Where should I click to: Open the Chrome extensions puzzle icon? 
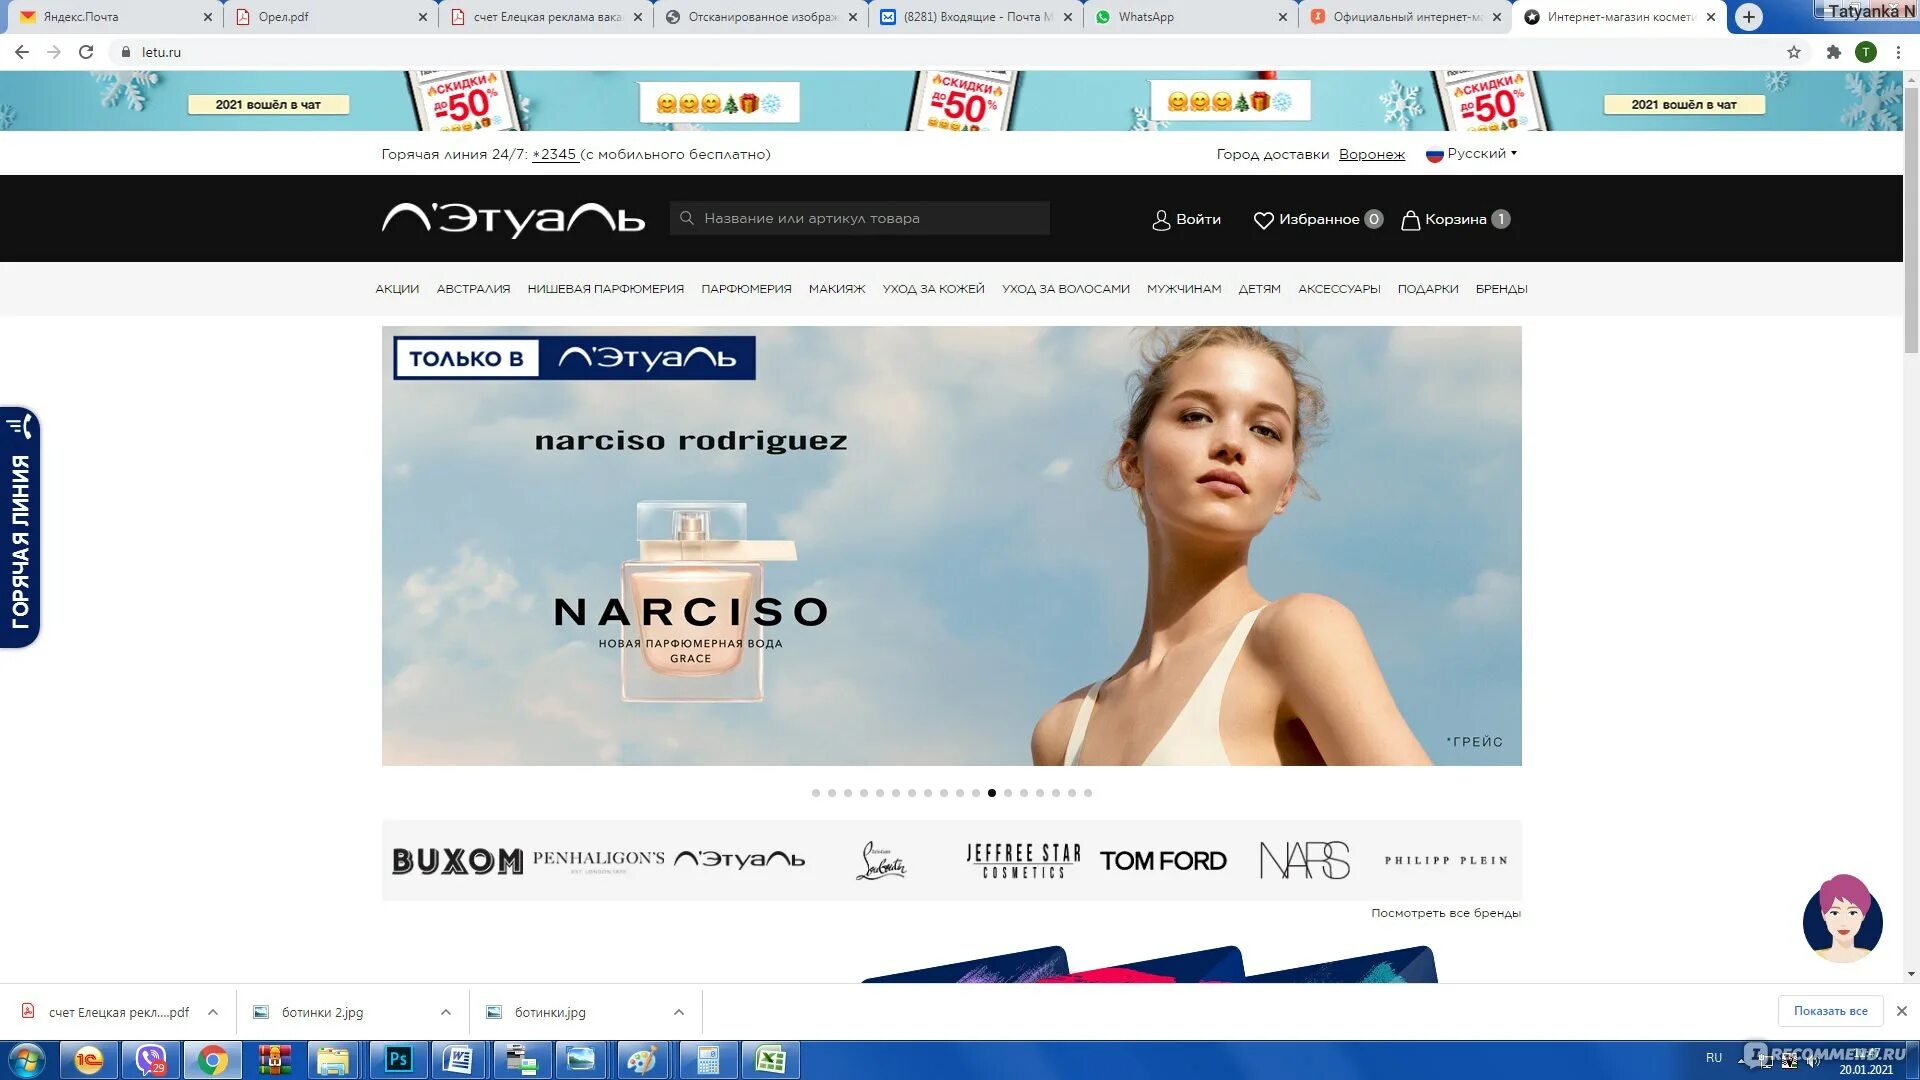pos(1833,52)
